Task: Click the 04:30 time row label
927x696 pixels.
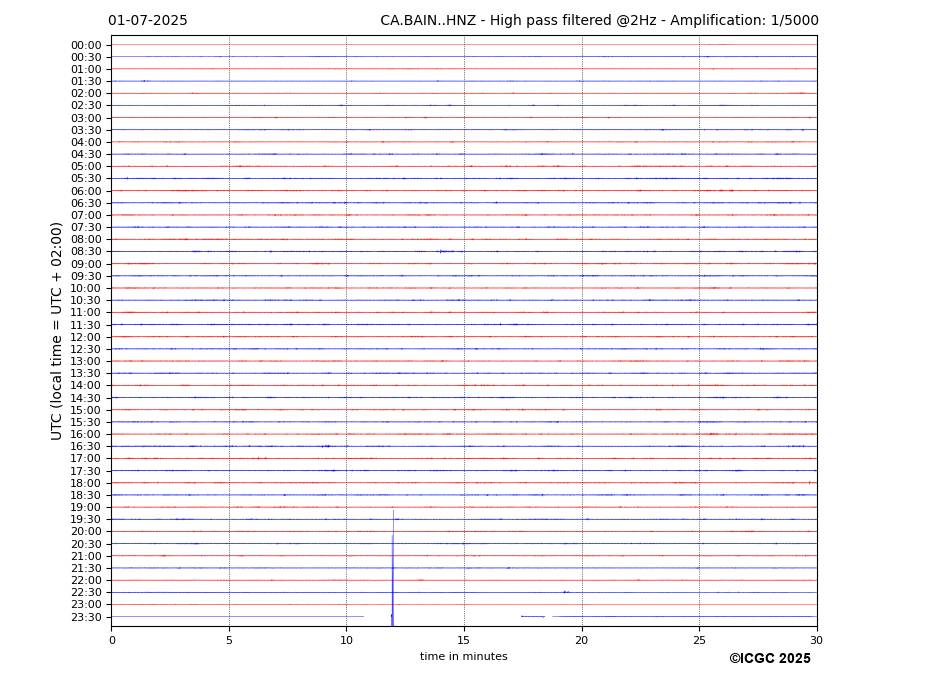Action: point(86,154)
